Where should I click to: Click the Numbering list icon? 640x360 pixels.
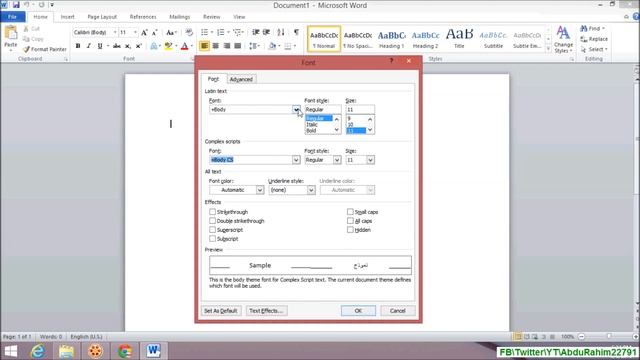point(220,32)
